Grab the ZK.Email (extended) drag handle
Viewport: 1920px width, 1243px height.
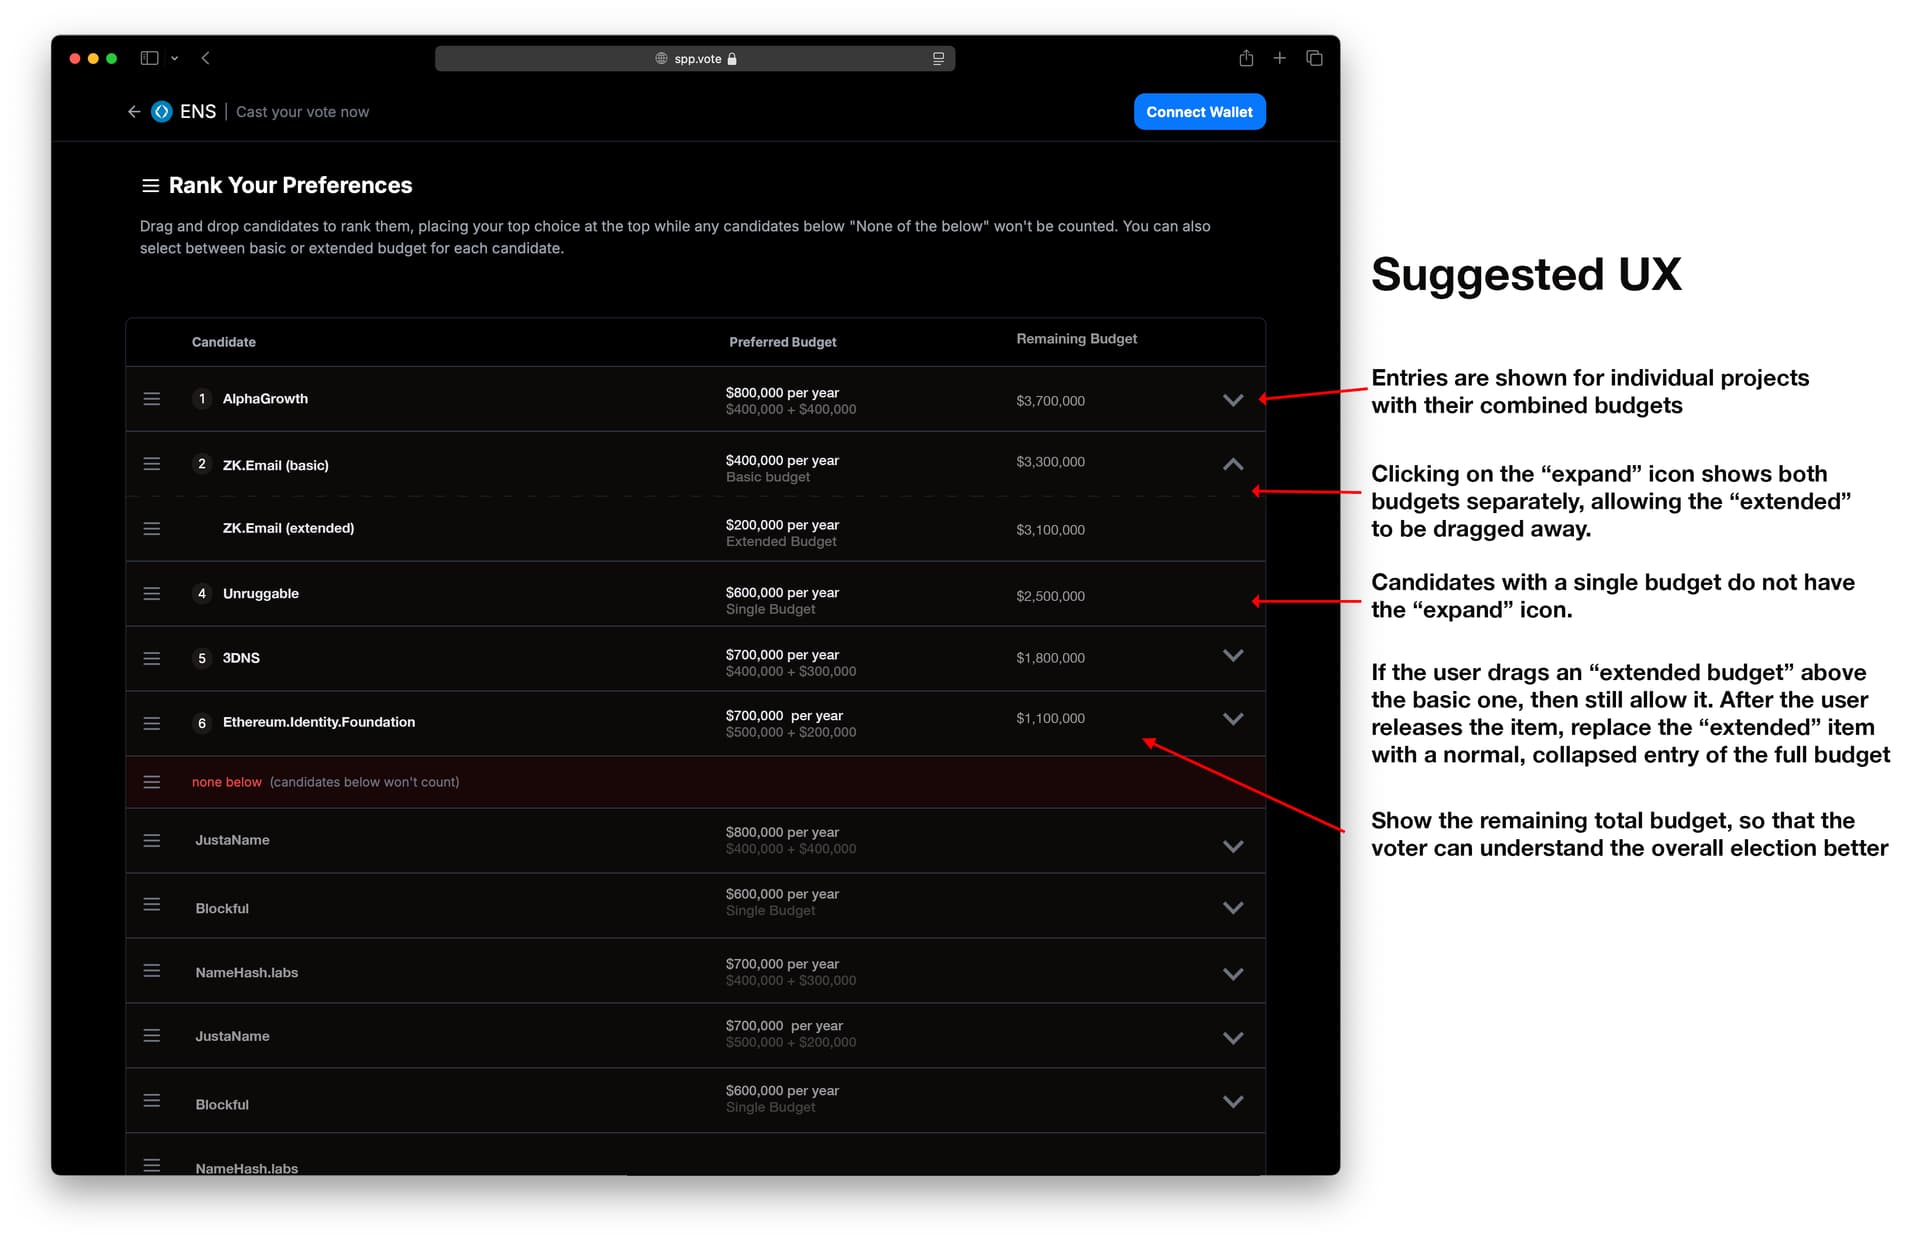[152, 528]
